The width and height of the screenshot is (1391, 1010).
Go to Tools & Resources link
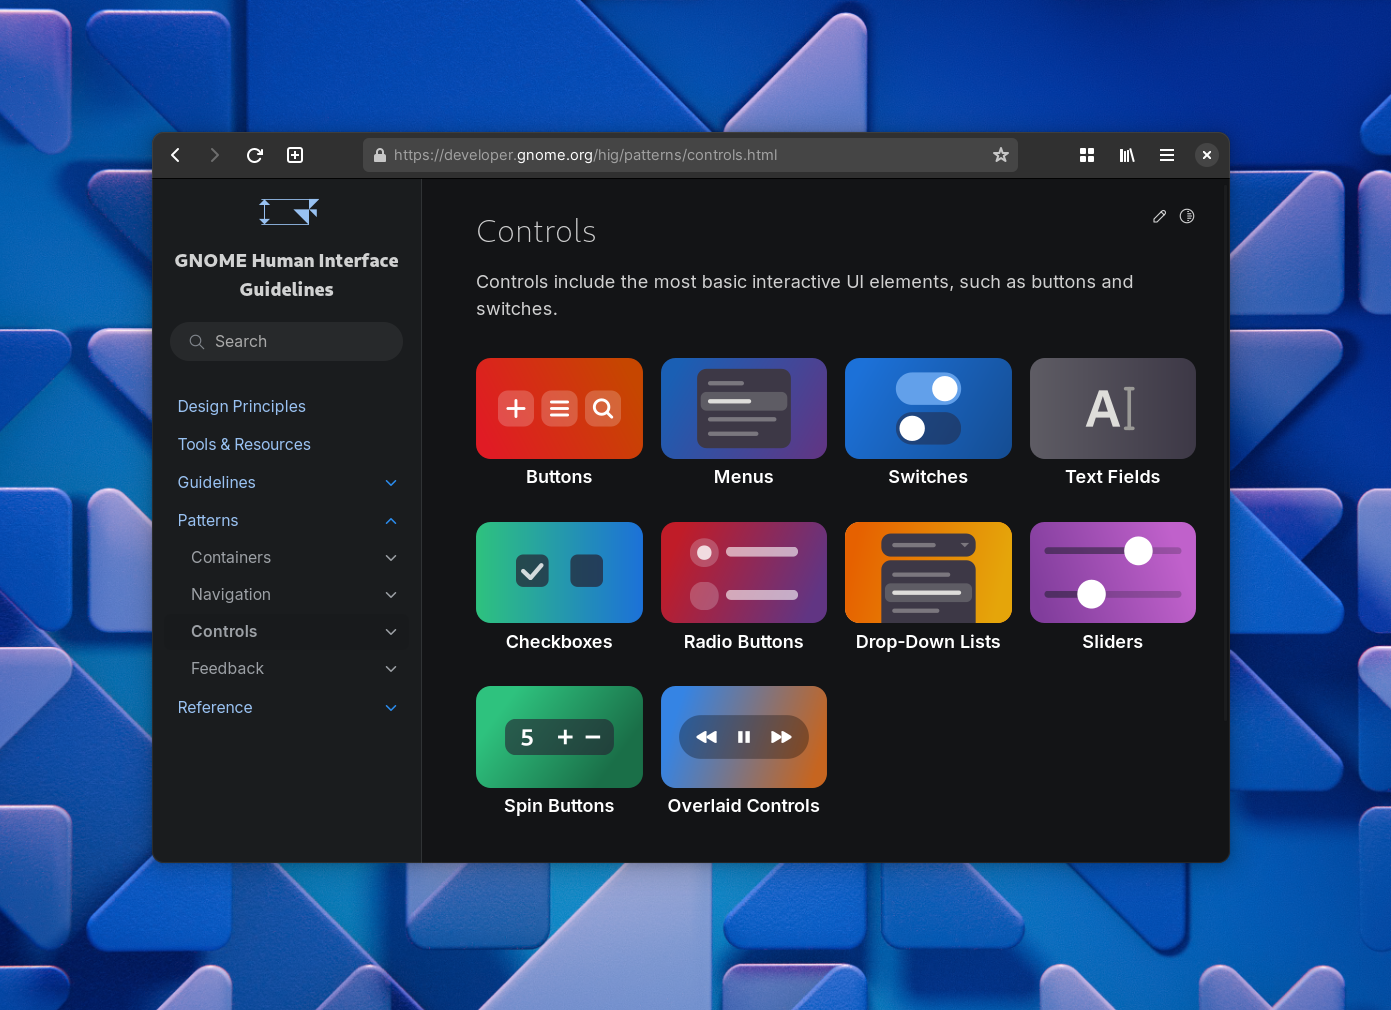(244, 444)
